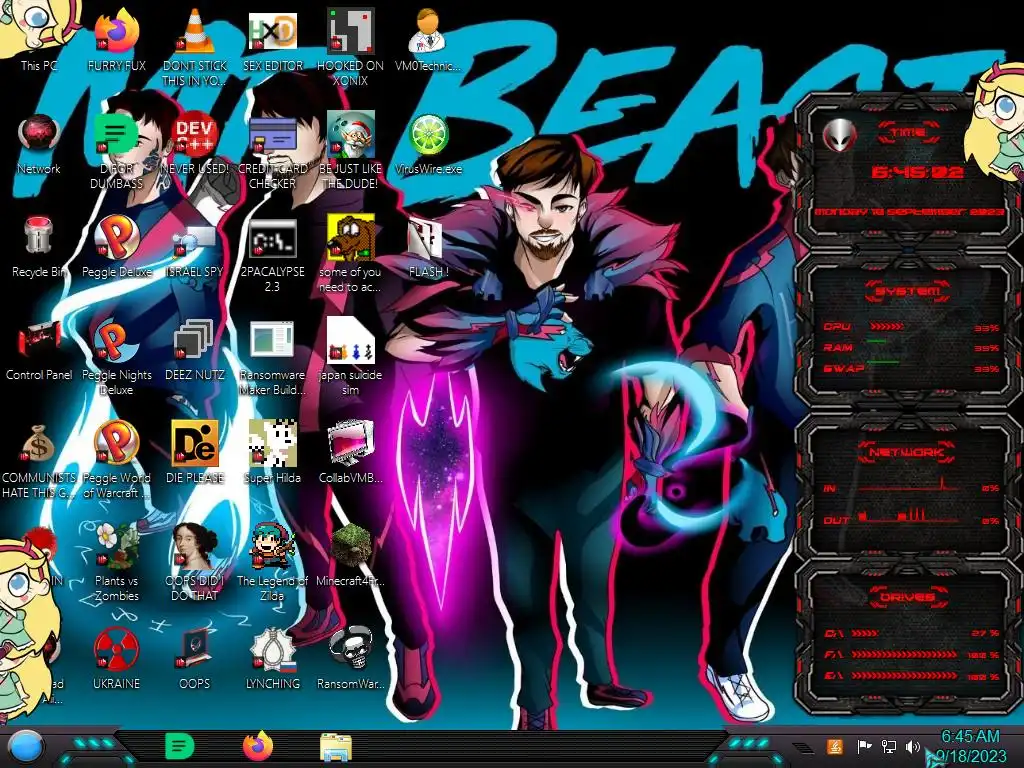Select the BE JUST LIKE THE DUDE! icon
Image resolution: width=1024 pixels, height=768 pixels.
[351, 150]
